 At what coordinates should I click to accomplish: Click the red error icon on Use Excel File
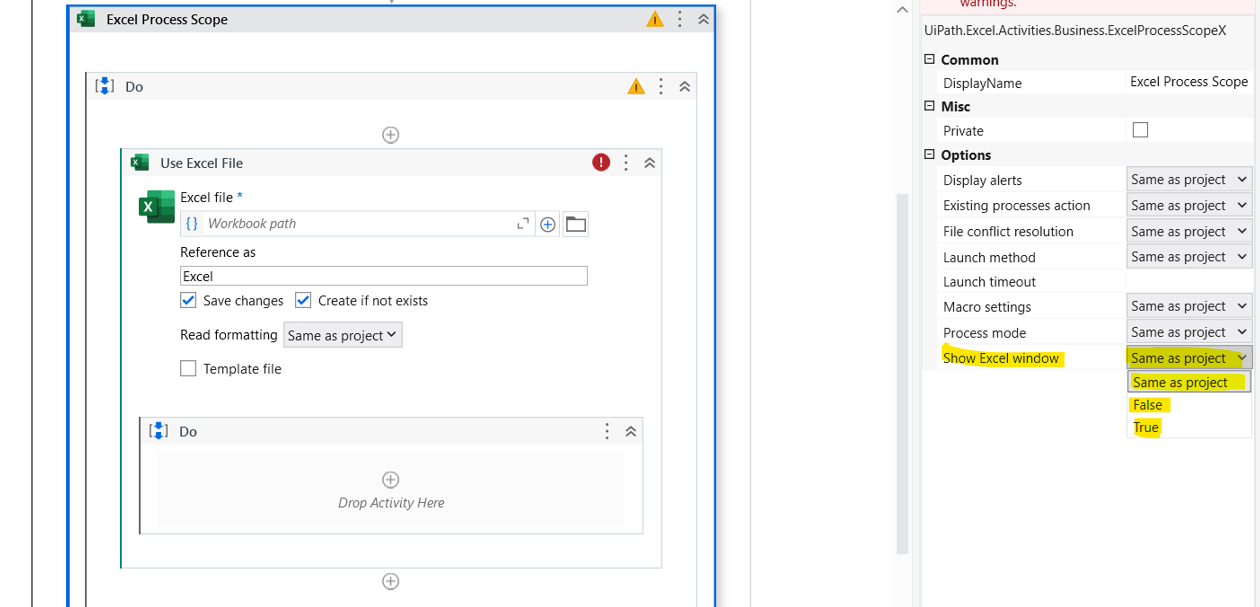point(601,162)
